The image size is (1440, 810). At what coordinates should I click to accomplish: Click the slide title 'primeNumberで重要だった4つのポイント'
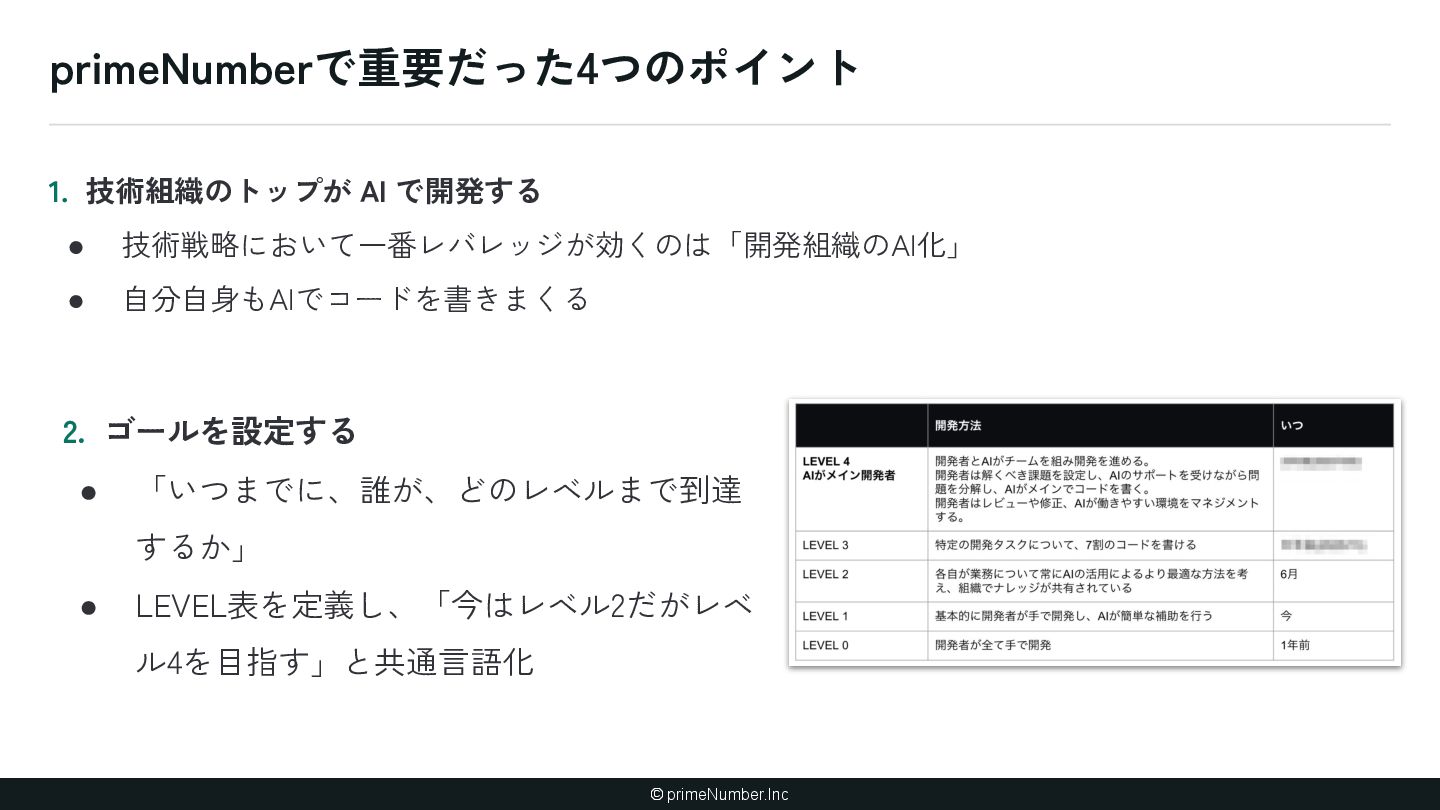[x=455, y=68]
